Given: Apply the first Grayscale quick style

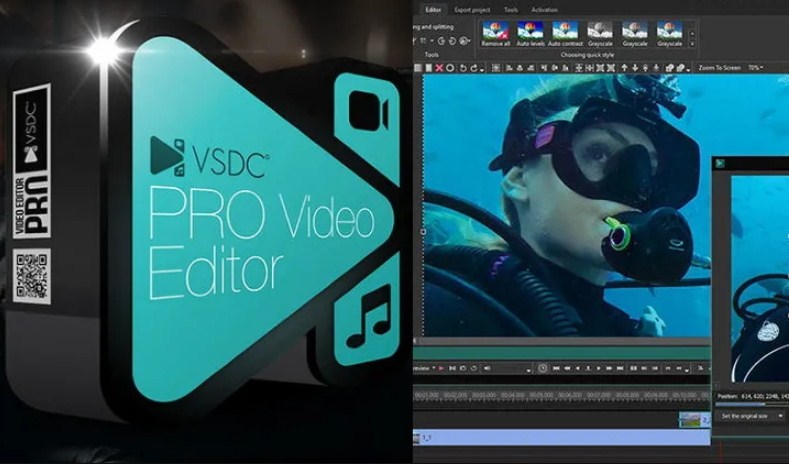Looking at the screenshot, I should [x=600, y=34].
